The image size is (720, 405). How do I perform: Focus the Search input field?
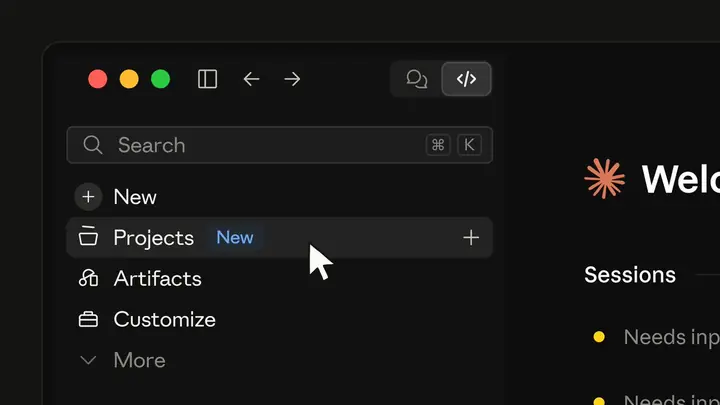click(280, 145)
